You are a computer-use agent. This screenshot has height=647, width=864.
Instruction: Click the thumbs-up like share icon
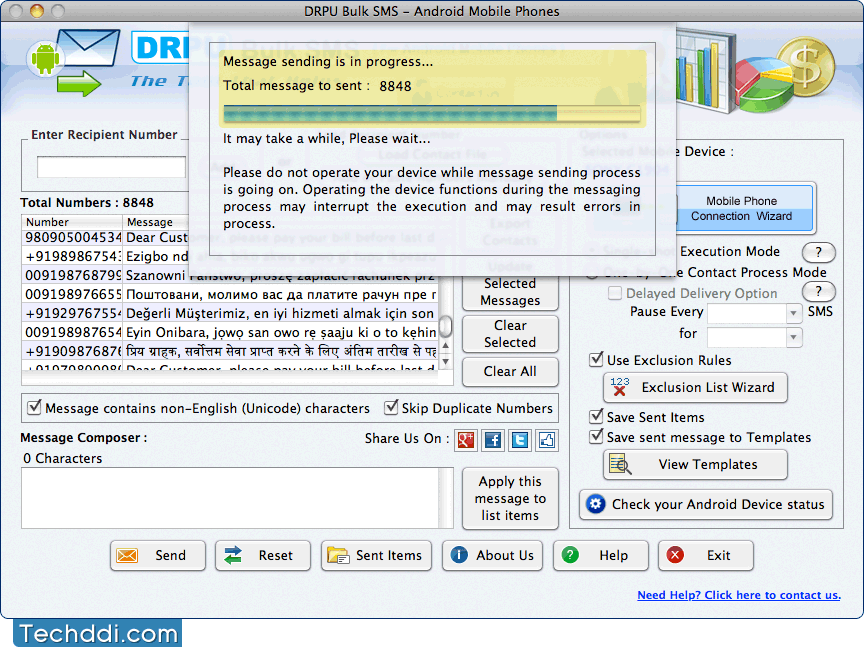(x=547, y=440)
